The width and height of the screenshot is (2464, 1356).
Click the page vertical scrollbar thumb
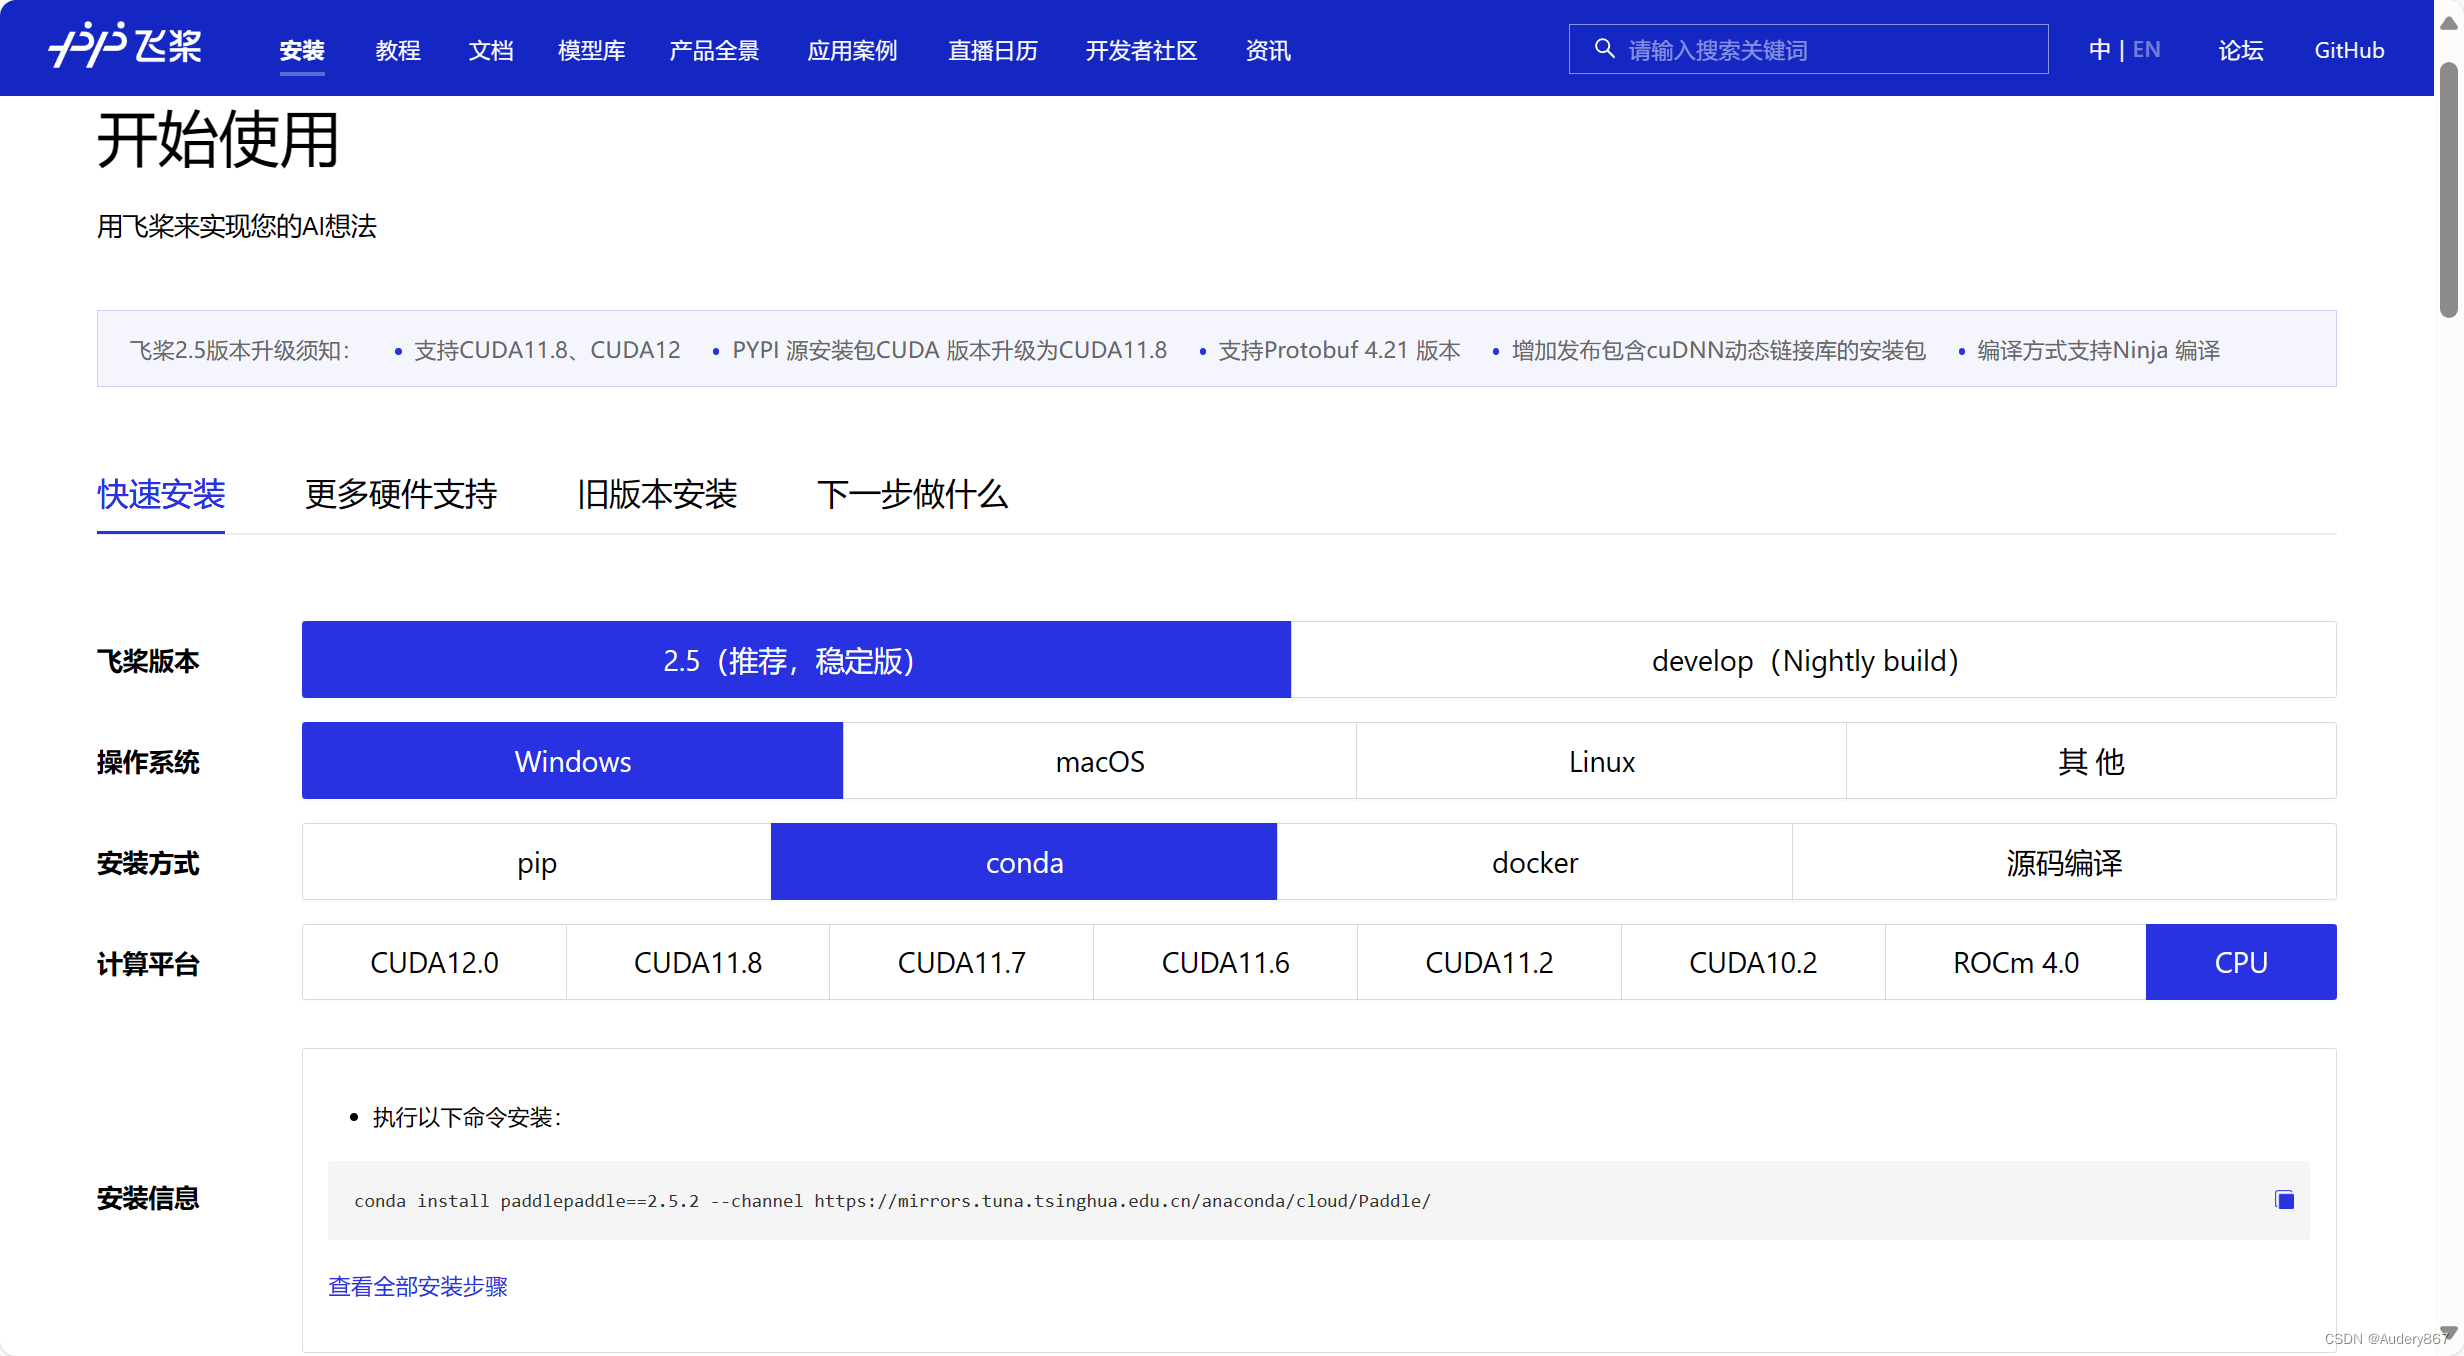[x=2448, y=190]
